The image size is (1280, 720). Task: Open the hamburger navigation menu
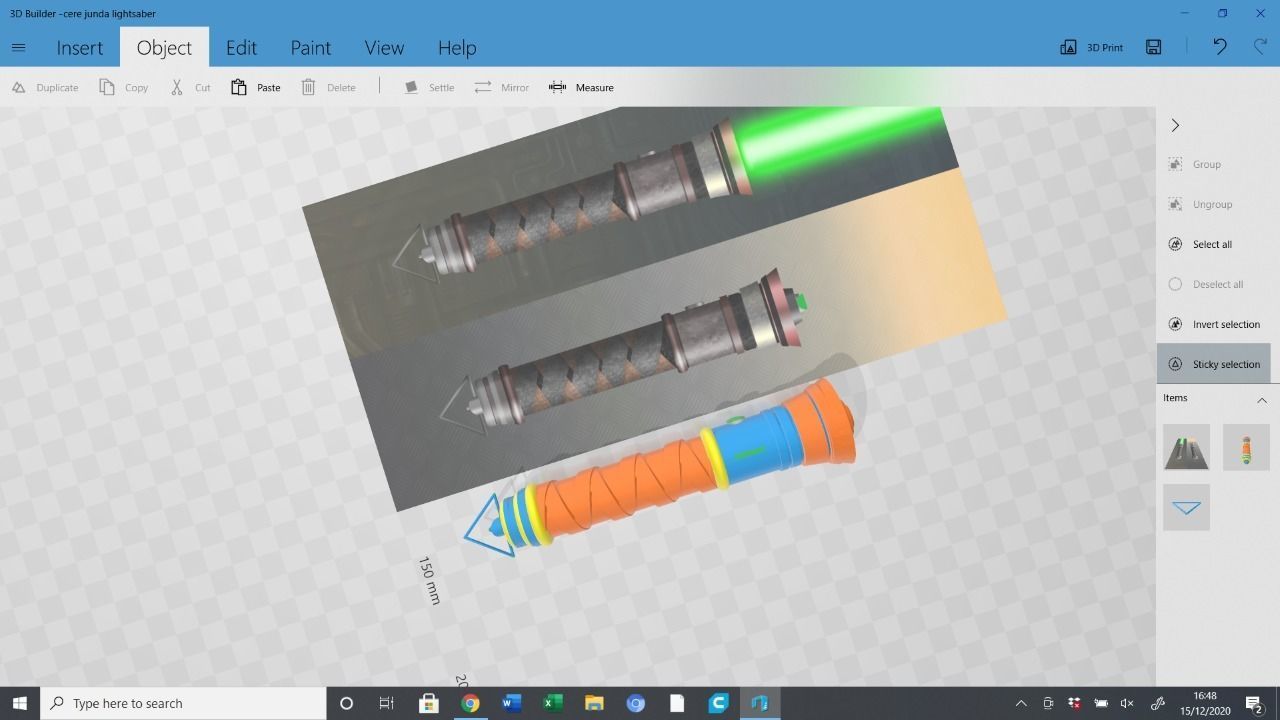(18, 47)
